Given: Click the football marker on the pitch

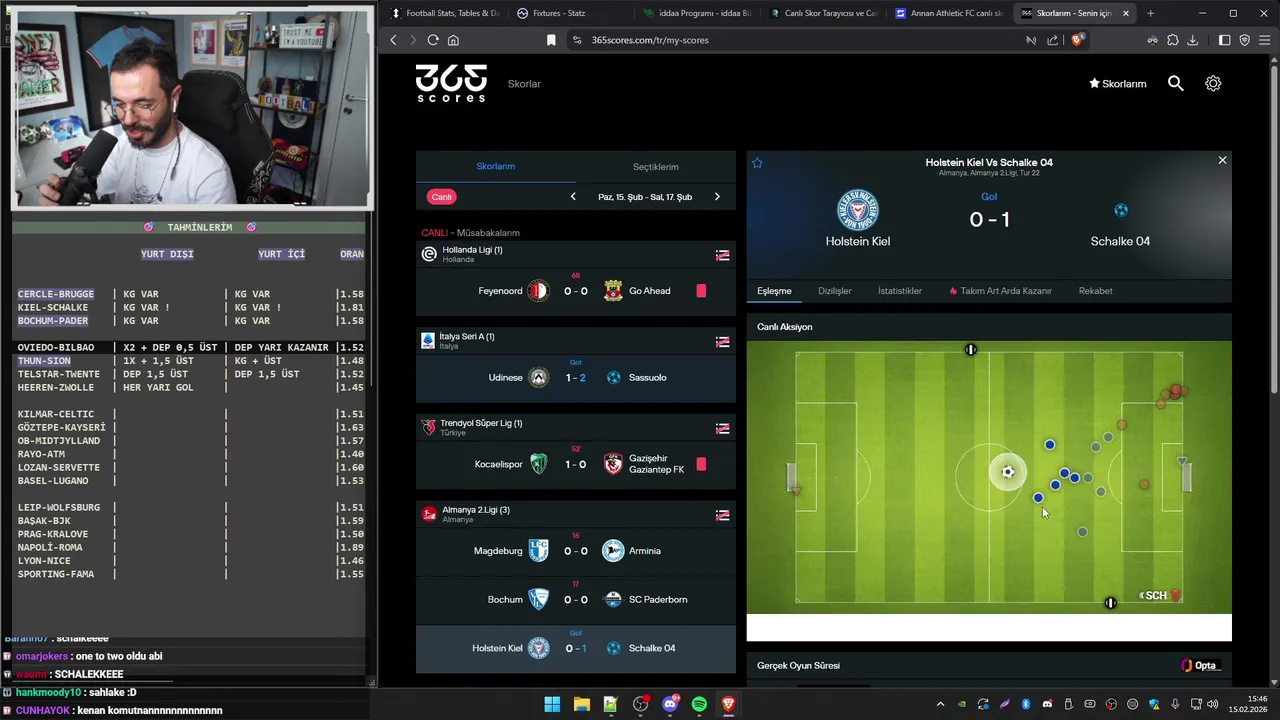Looking at the screenshot, I should pos(1008,472).
